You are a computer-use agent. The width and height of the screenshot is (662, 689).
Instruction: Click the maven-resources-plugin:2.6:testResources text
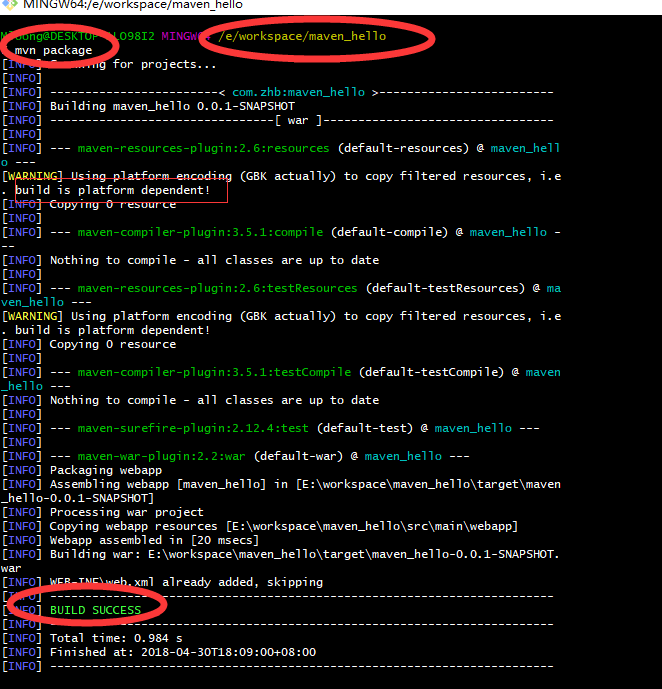coord(217,288)
